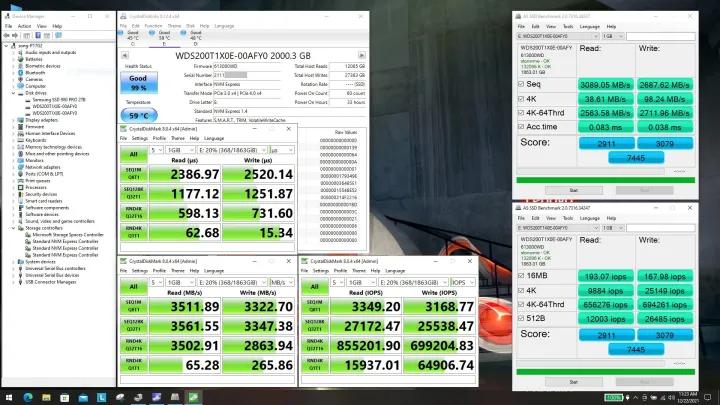Open the Action menu in Device Manager
Viewport: 720px width, 405px height.
coord(24,26)
